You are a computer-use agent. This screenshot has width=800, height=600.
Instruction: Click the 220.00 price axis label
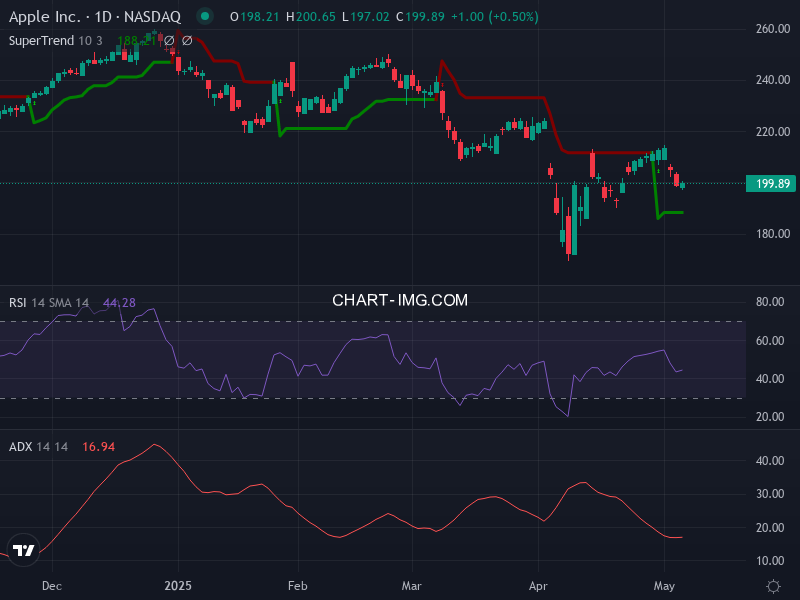[773, 132]
